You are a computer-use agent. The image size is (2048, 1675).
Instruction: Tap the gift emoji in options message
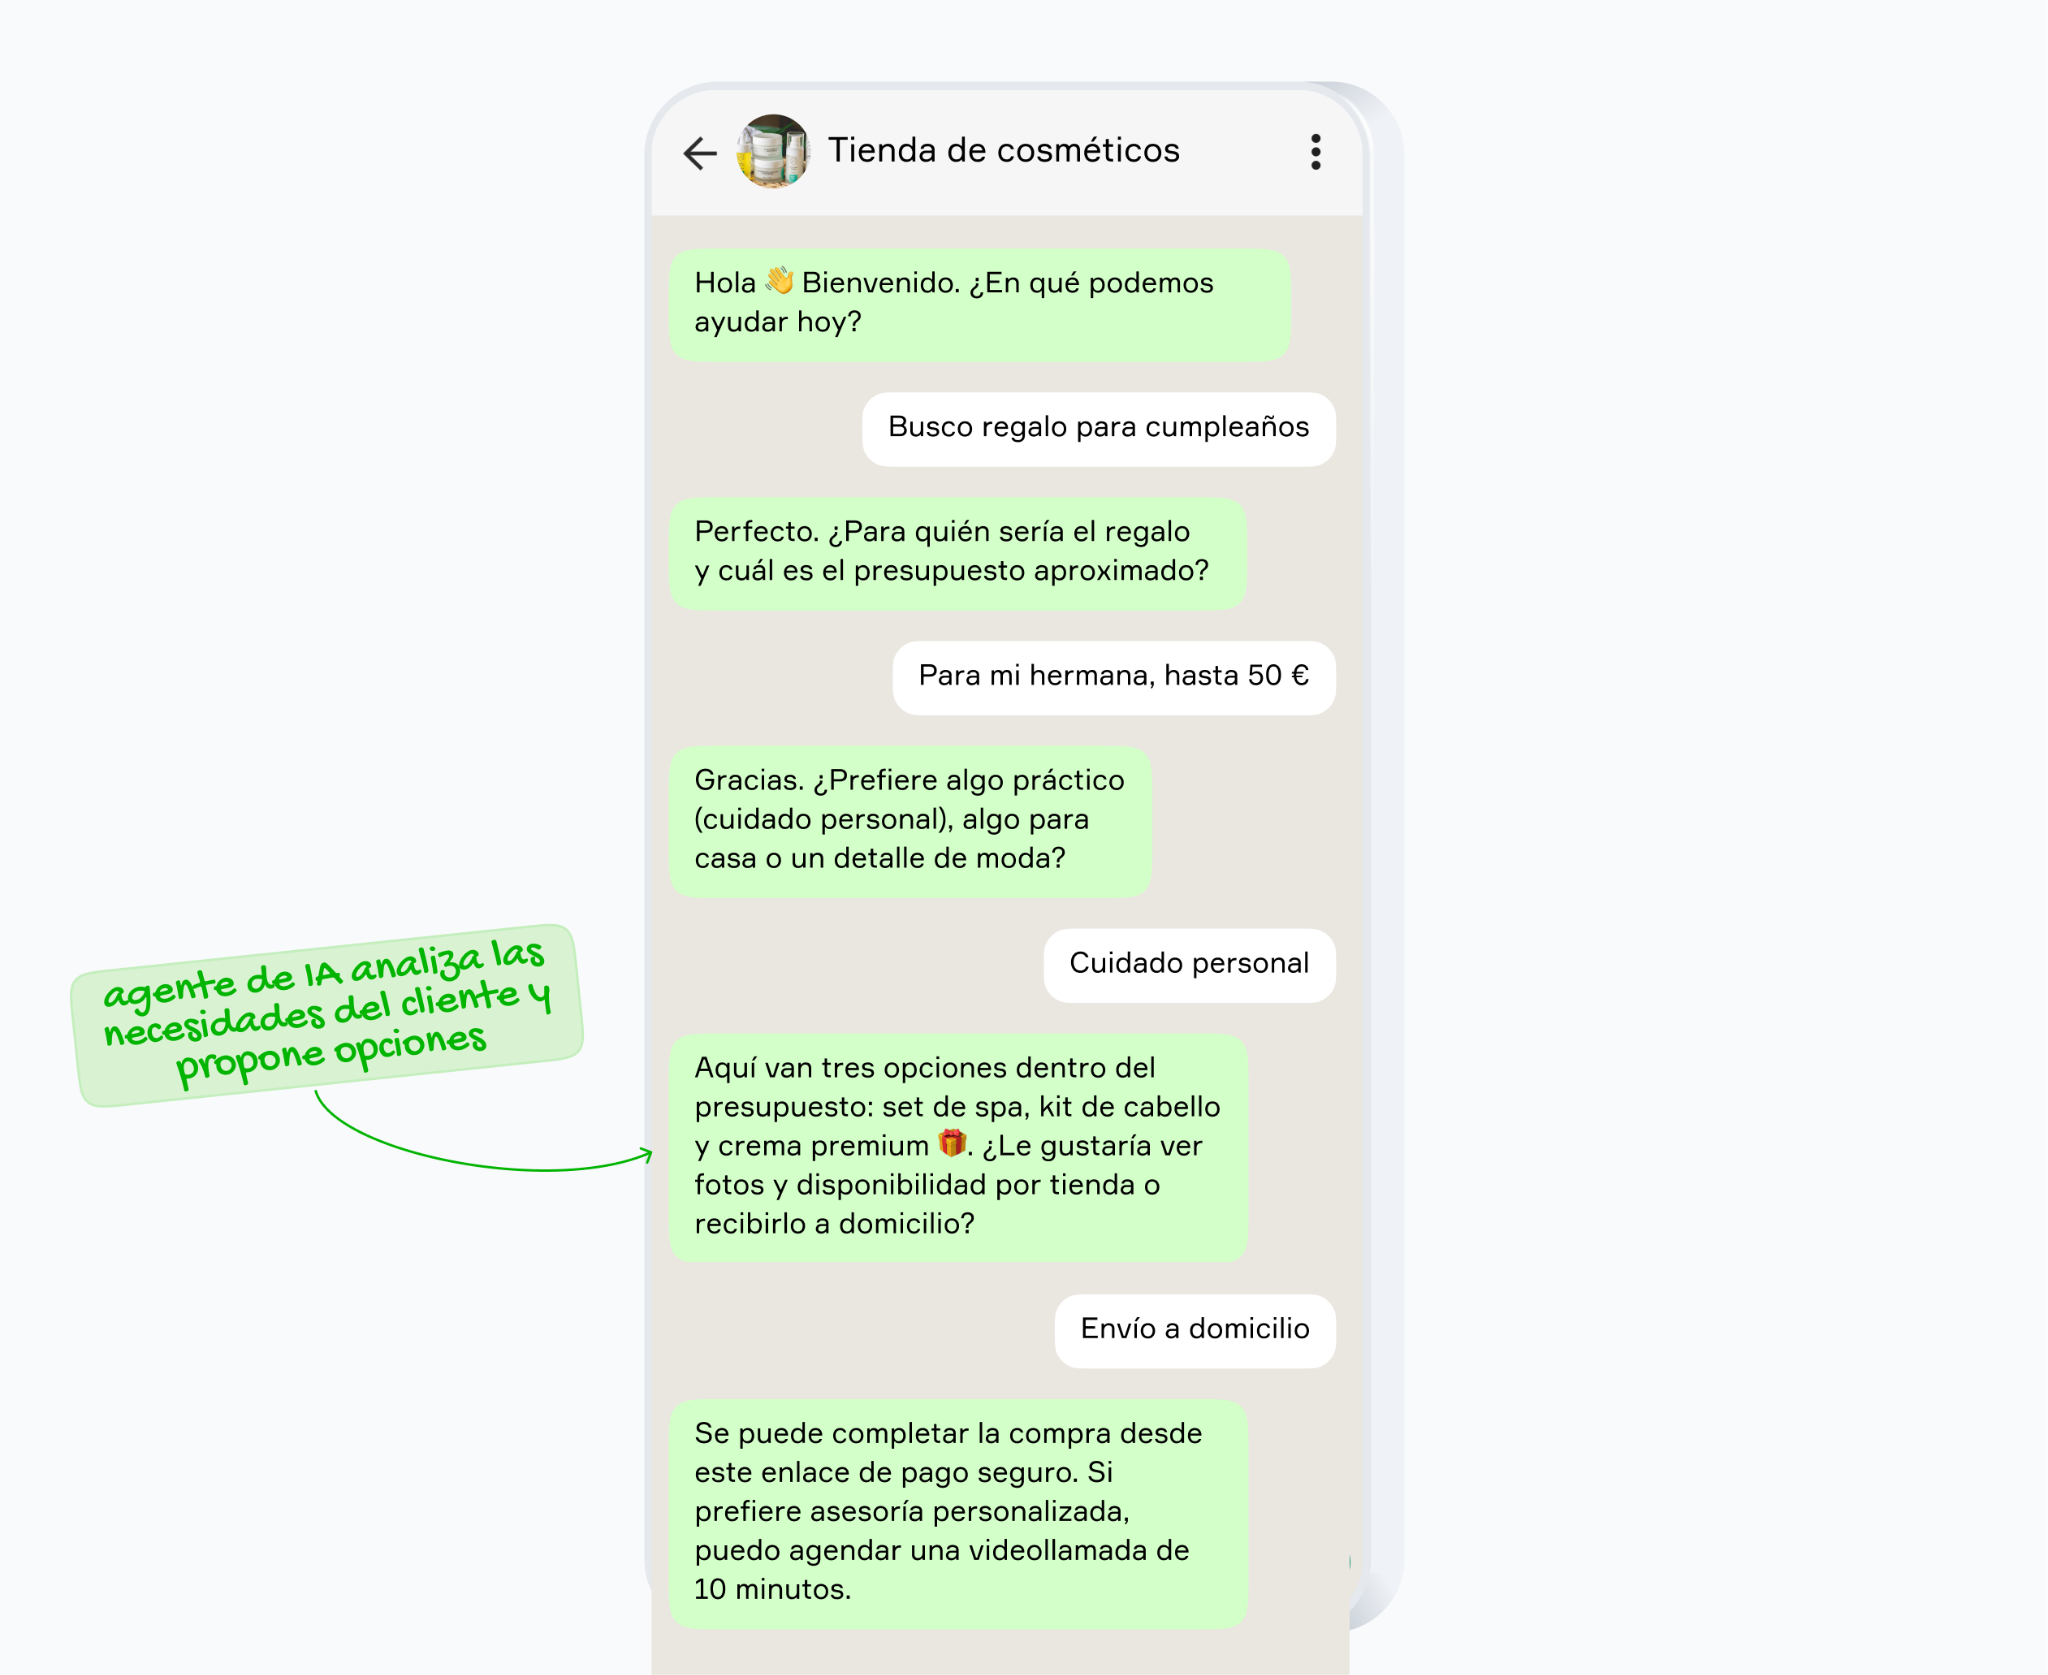pyautogui.click(x=952, y=1143)
